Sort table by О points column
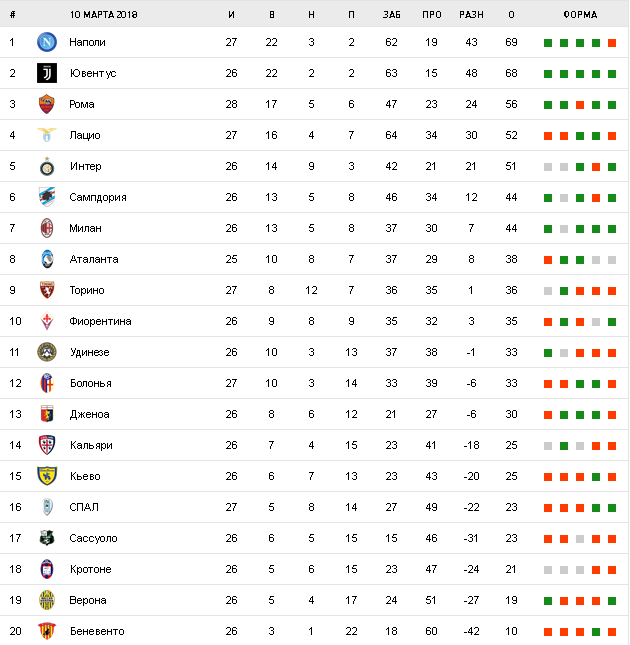This screenshot has height=645, width=630. pos(511,15)
